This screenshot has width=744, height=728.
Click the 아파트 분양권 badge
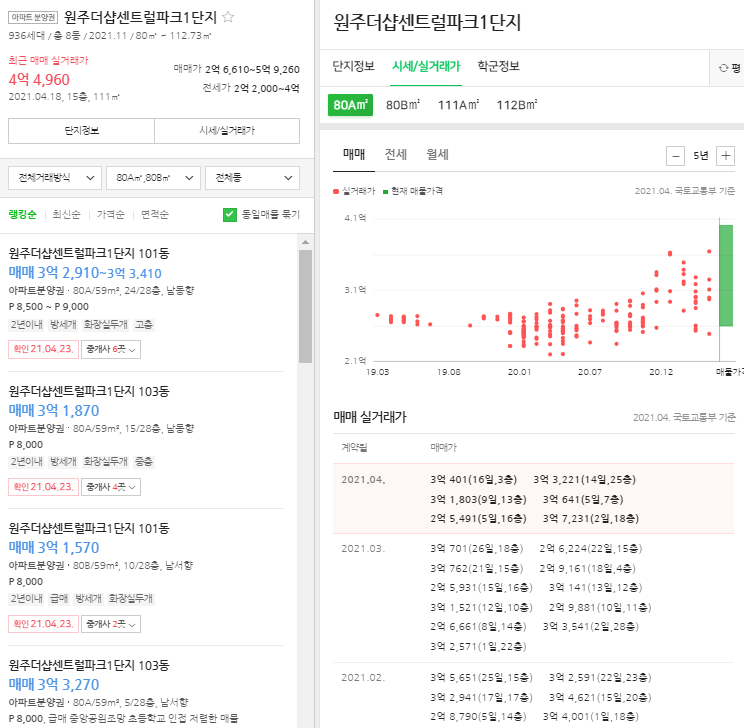tap(33, 18)
